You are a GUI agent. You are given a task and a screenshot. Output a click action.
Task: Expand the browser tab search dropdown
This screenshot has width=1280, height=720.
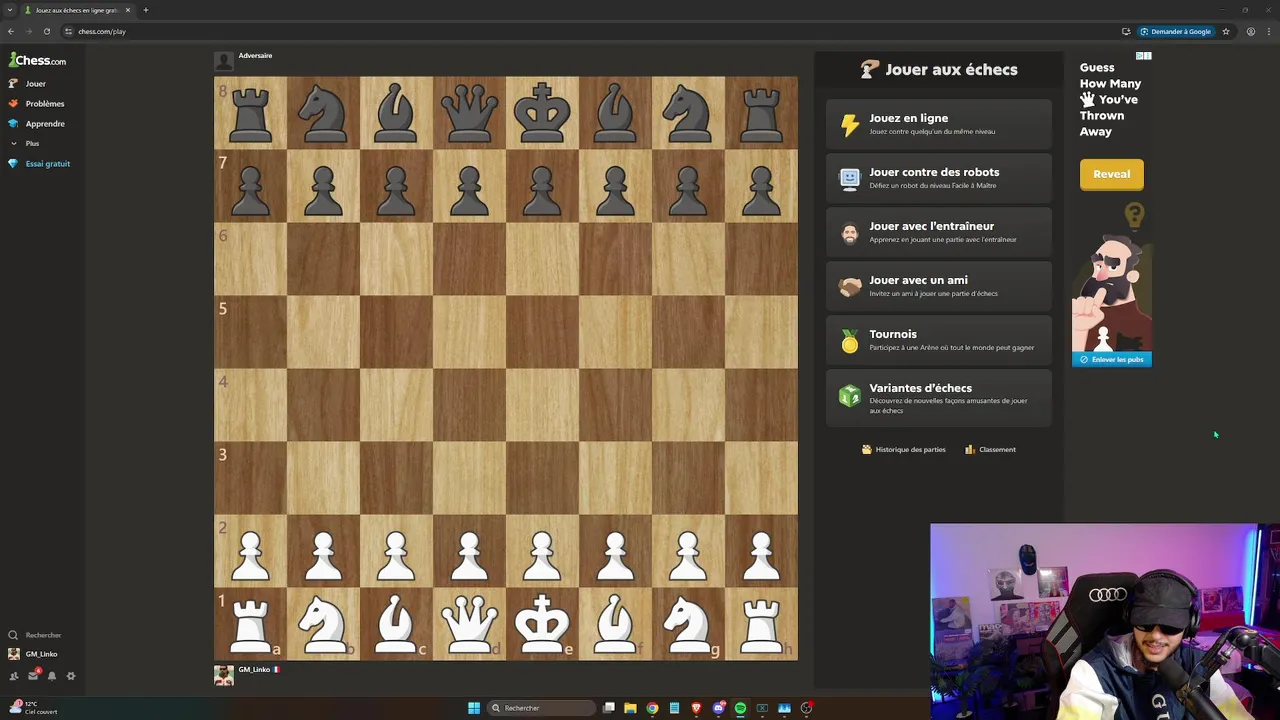coord(9,10)
